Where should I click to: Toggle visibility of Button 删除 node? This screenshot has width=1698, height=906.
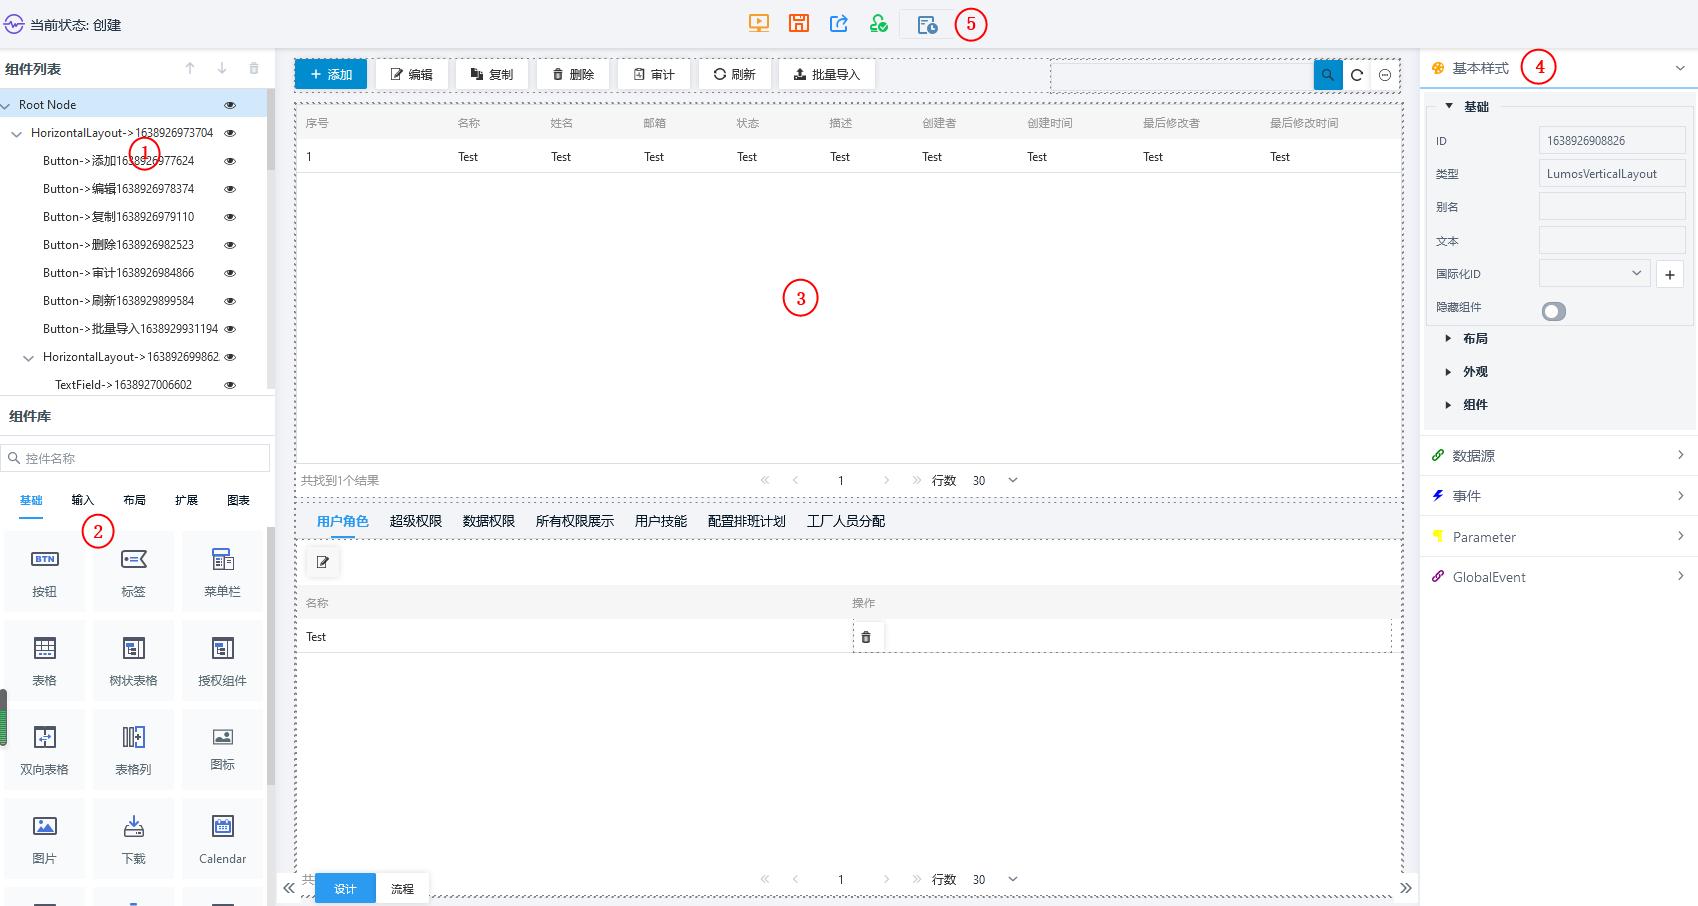230,245
